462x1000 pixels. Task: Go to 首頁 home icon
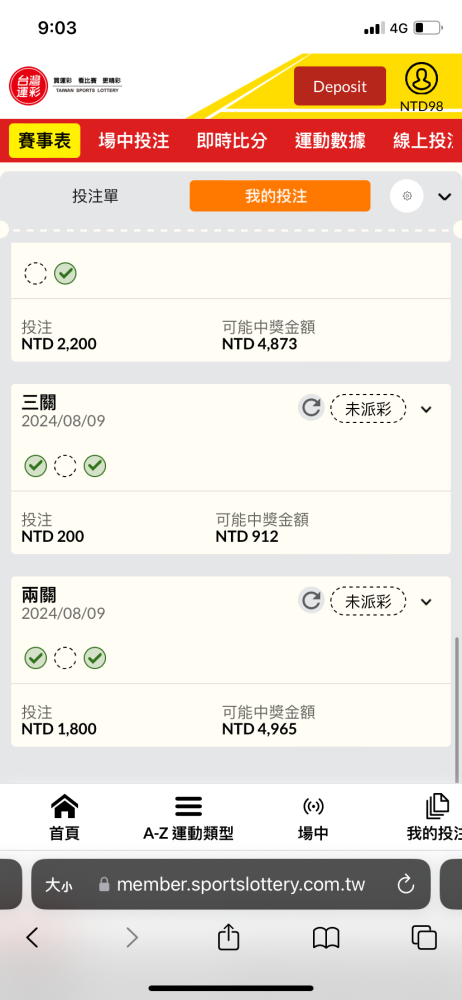point(64,807)
